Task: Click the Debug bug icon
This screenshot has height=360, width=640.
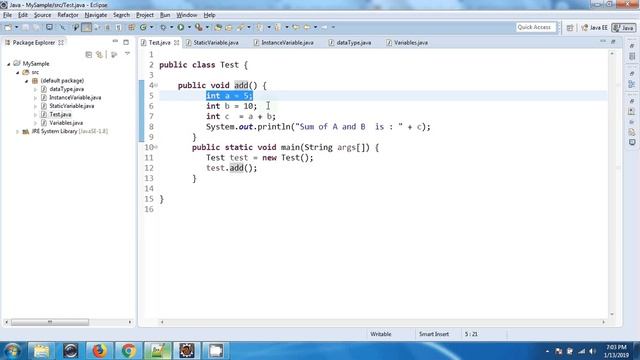Action: [x=163, y=27]
